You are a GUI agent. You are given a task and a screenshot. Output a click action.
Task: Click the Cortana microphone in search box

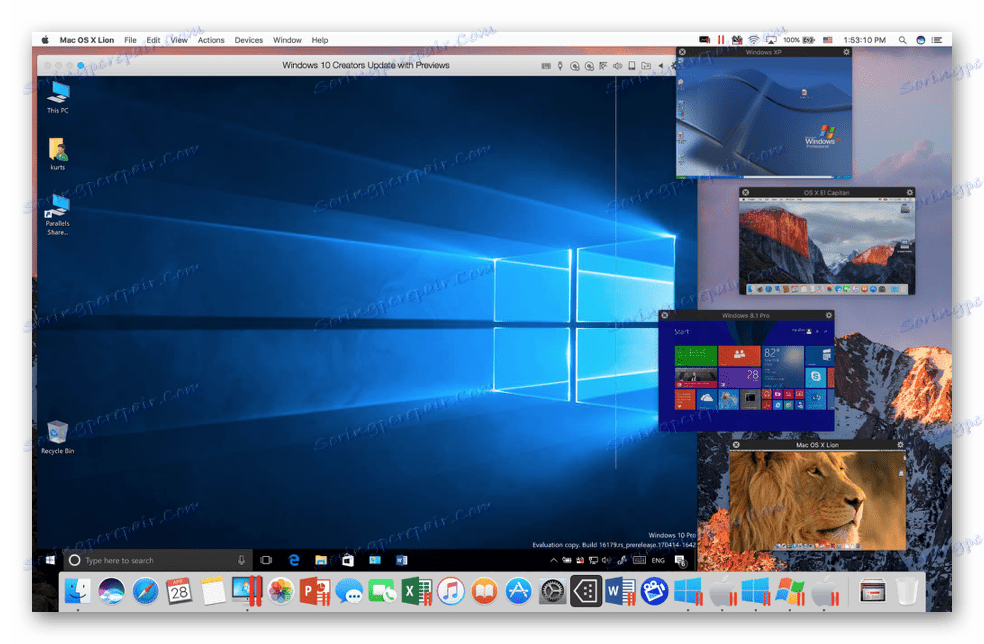[242, 560]
